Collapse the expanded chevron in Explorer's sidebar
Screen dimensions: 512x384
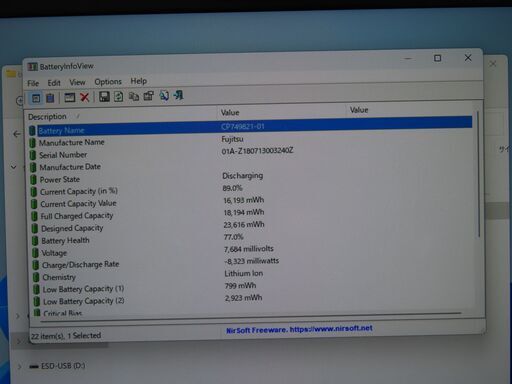tap(14, 167)
